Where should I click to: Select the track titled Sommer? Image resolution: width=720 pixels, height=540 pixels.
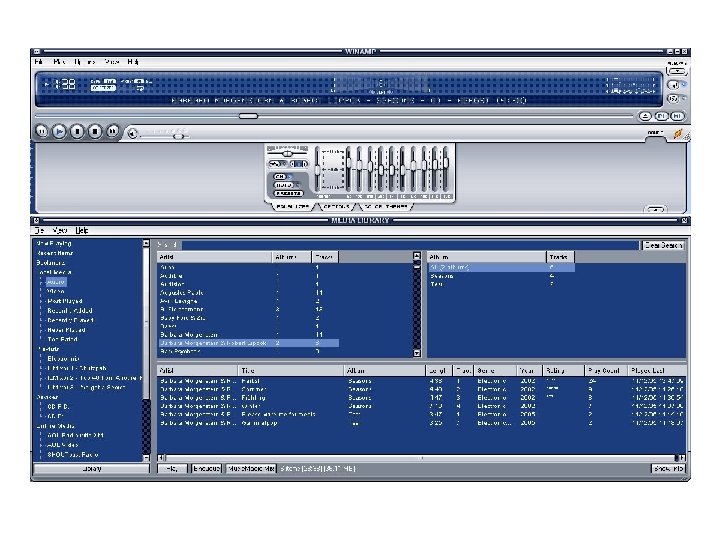coord(421,389)
